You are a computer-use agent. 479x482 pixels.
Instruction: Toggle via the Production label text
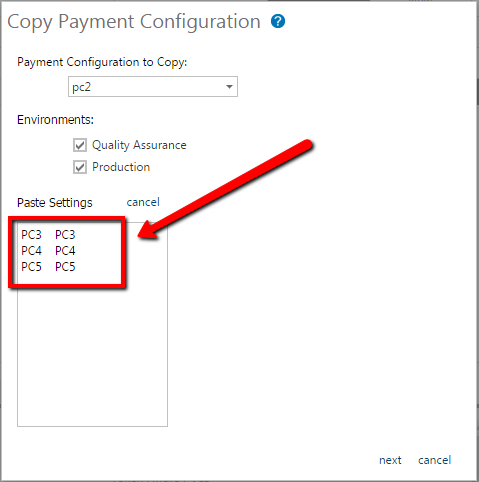(121, 167)
